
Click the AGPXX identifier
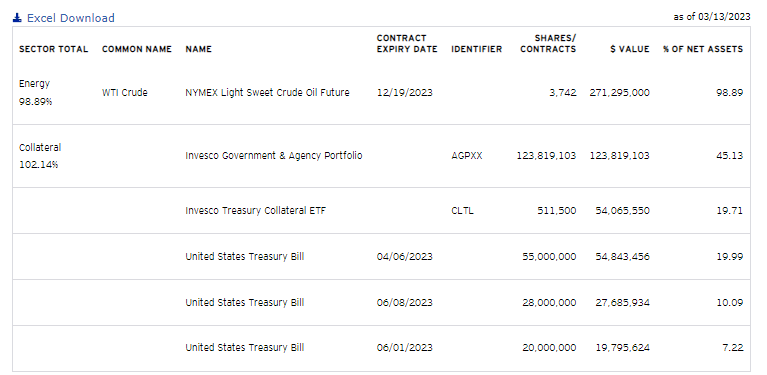467,155
